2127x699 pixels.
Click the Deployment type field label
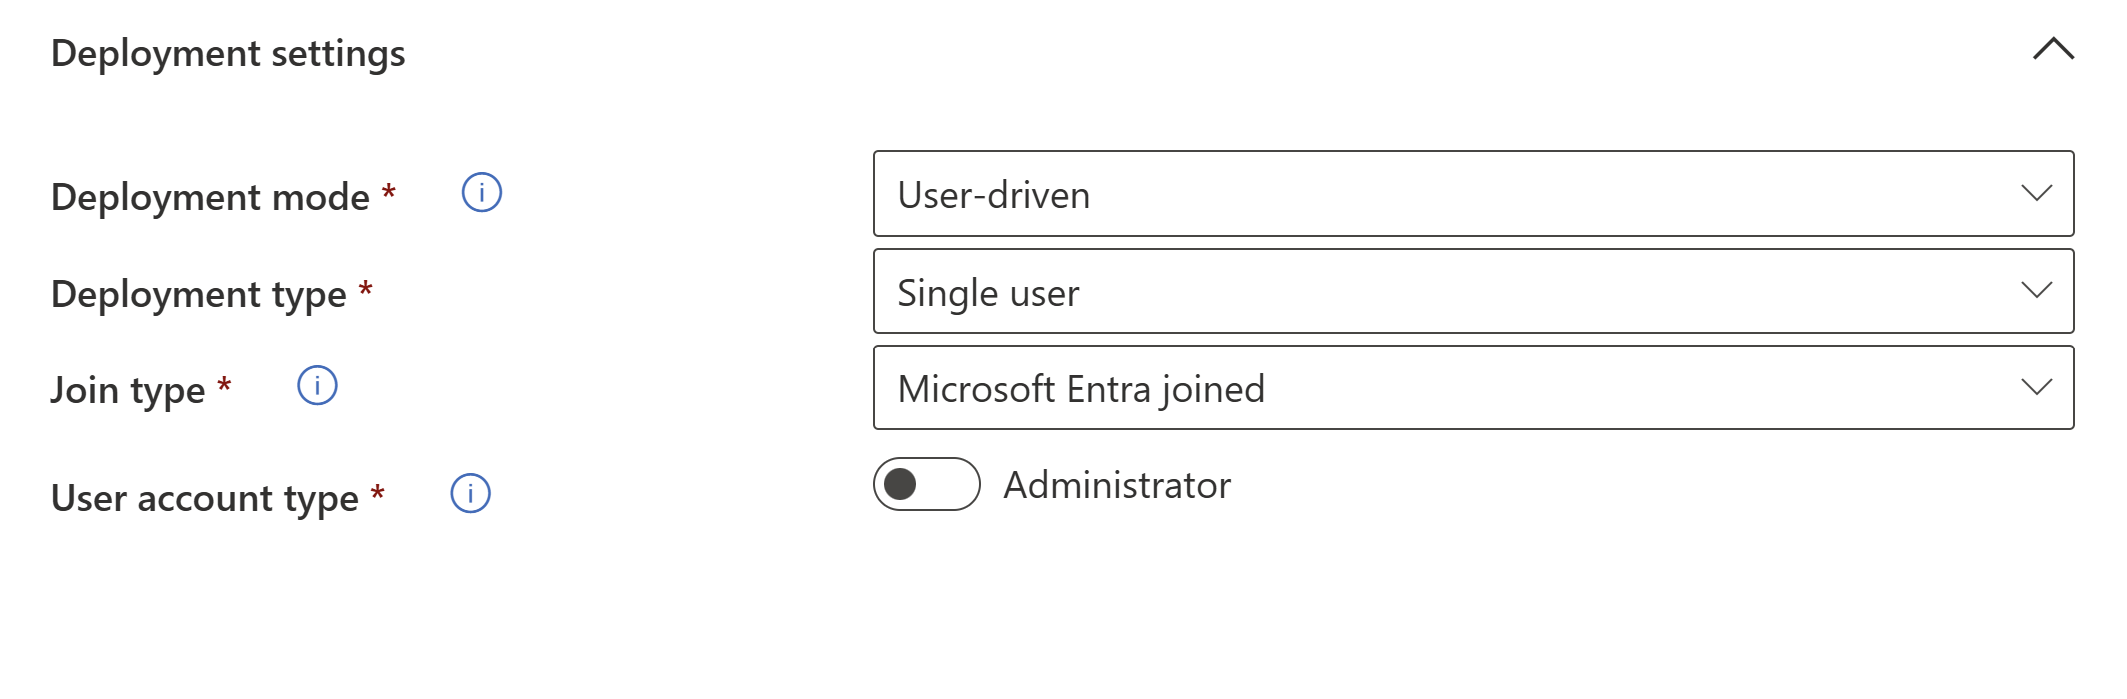(x=198, y=294)
